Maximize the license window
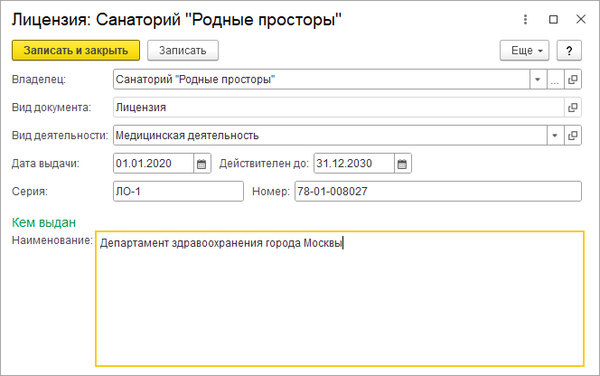This screenshot has width=600, height=376. [553, 19]
